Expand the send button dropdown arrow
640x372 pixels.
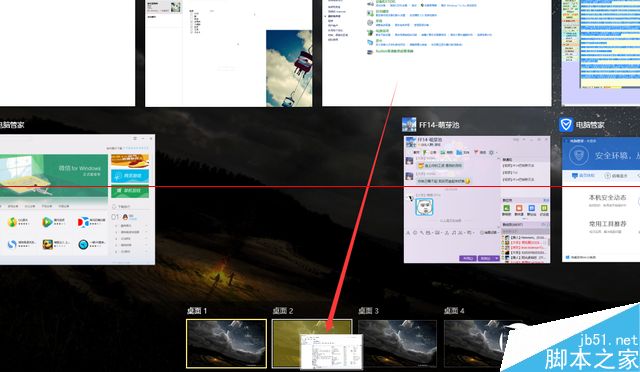[x=496, y=258]
